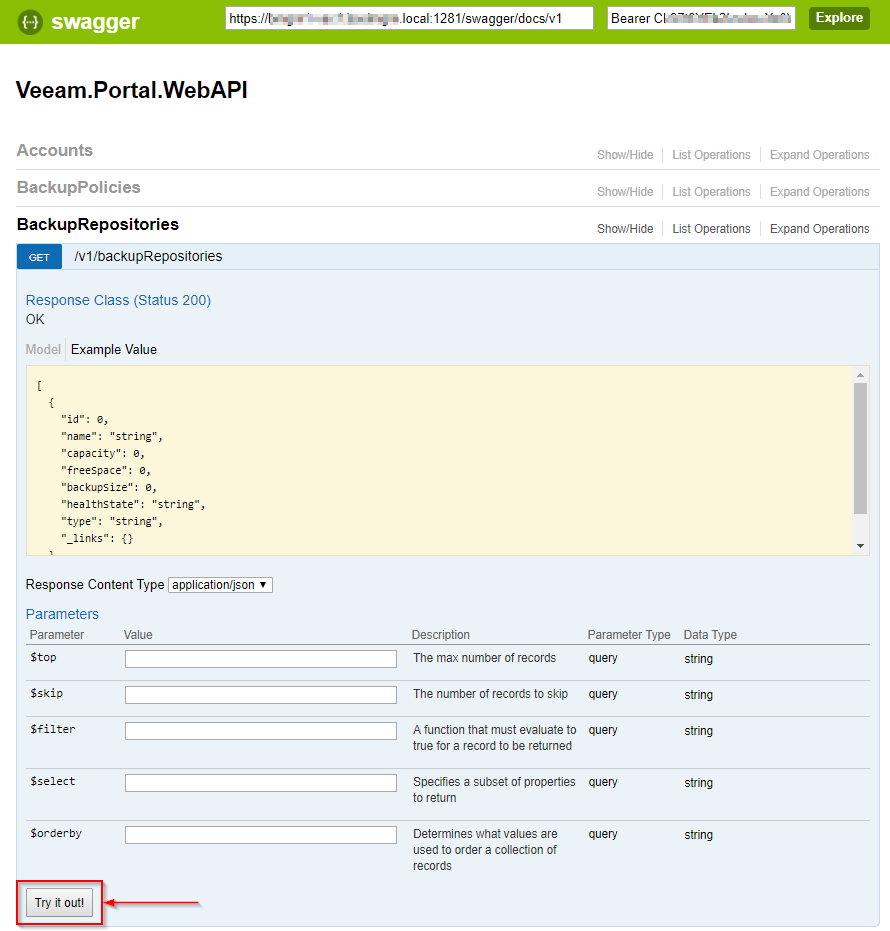Click the Data Type column header
The width and height of the screenshot is (890, 931).
tap(710, 635)
